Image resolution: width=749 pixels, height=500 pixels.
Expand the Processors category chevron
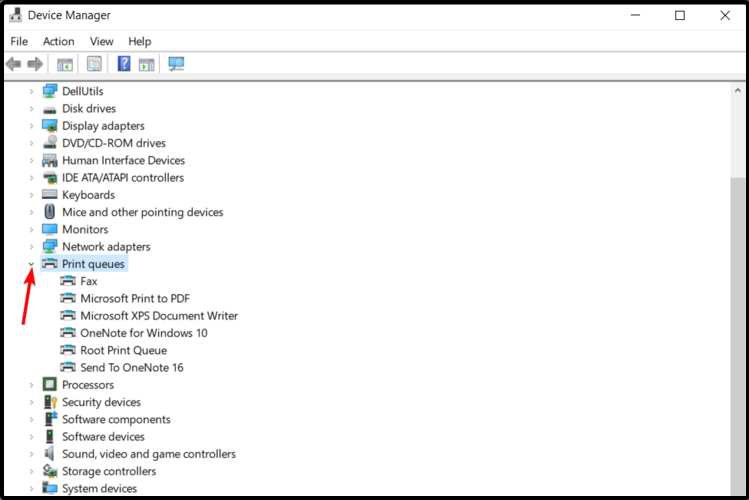pos(32,385)
